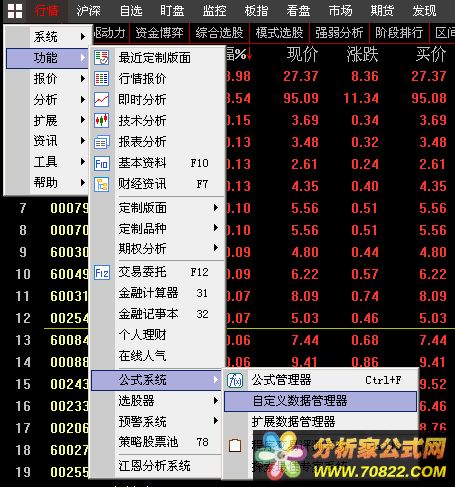The height and width of the screenshot is (487, 455).
Task: Expand the 系统 submenu arrow
Action: [83, 36]
